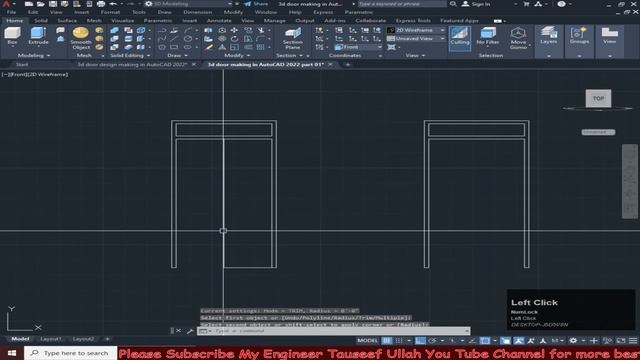Add a new drawing tab with plus button
This screenshot has height=360, width=640.
point(348,64)
